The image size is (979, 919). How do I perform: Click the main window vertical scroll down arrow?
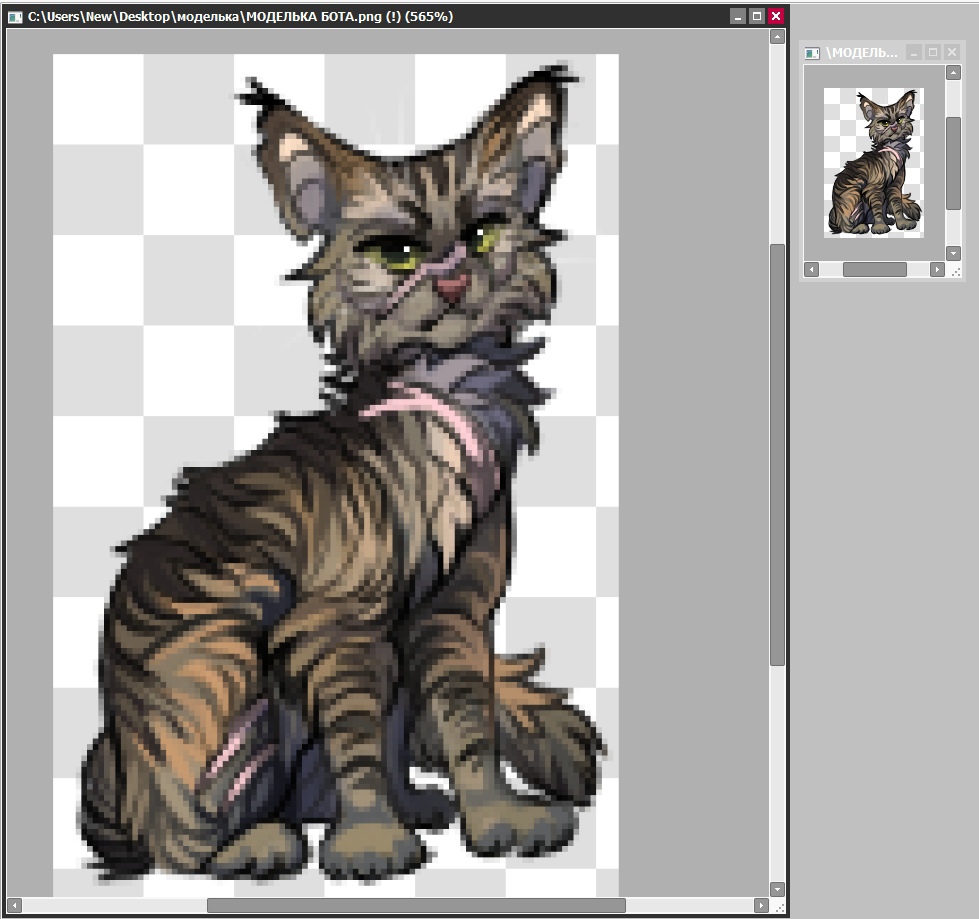[x=777, y=889]
